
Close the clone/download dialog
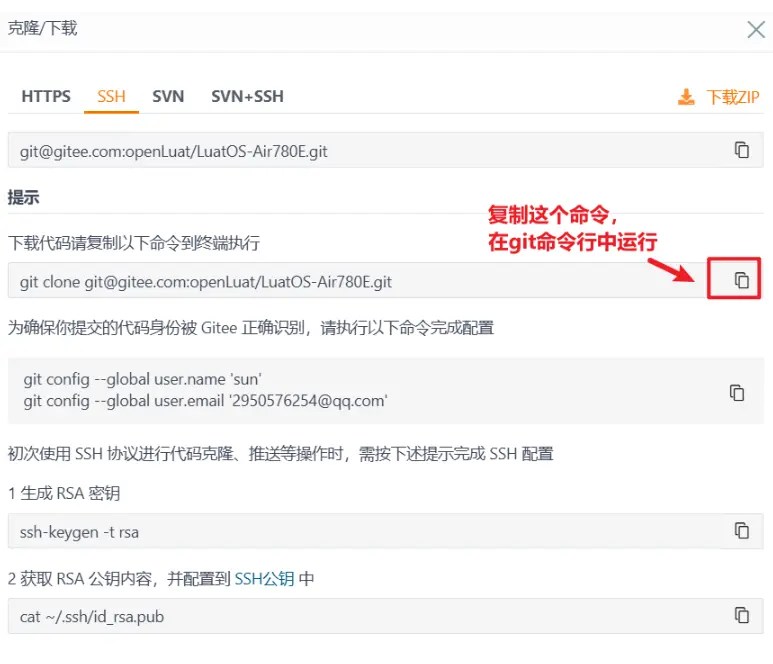[756, 30]
